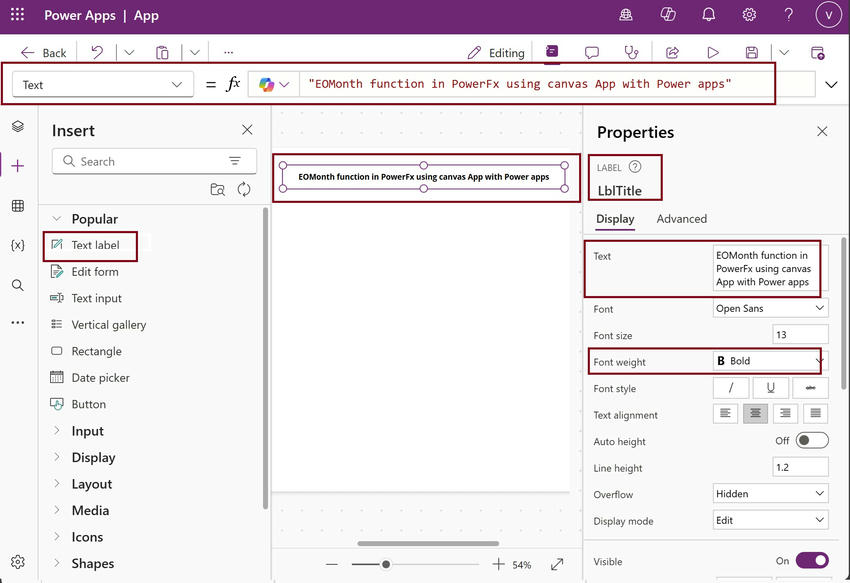Screen dimensions: 850x583
Task: Insert a Vertical gallery control
Action: (98, 325)
